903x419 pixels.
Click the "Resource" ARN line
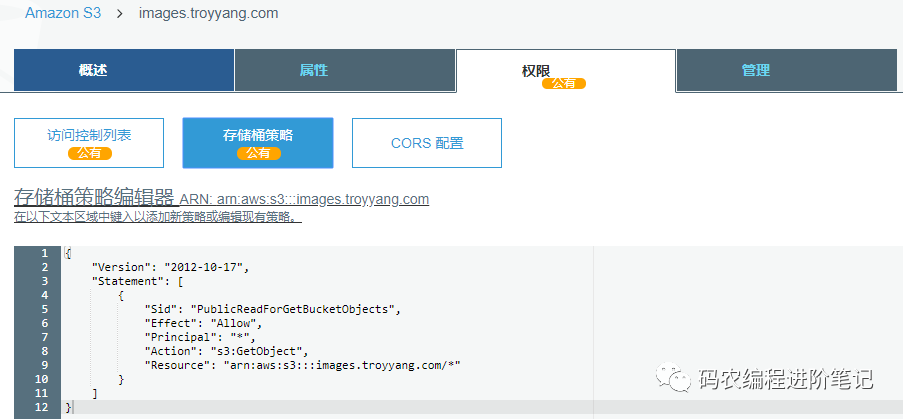303,365
